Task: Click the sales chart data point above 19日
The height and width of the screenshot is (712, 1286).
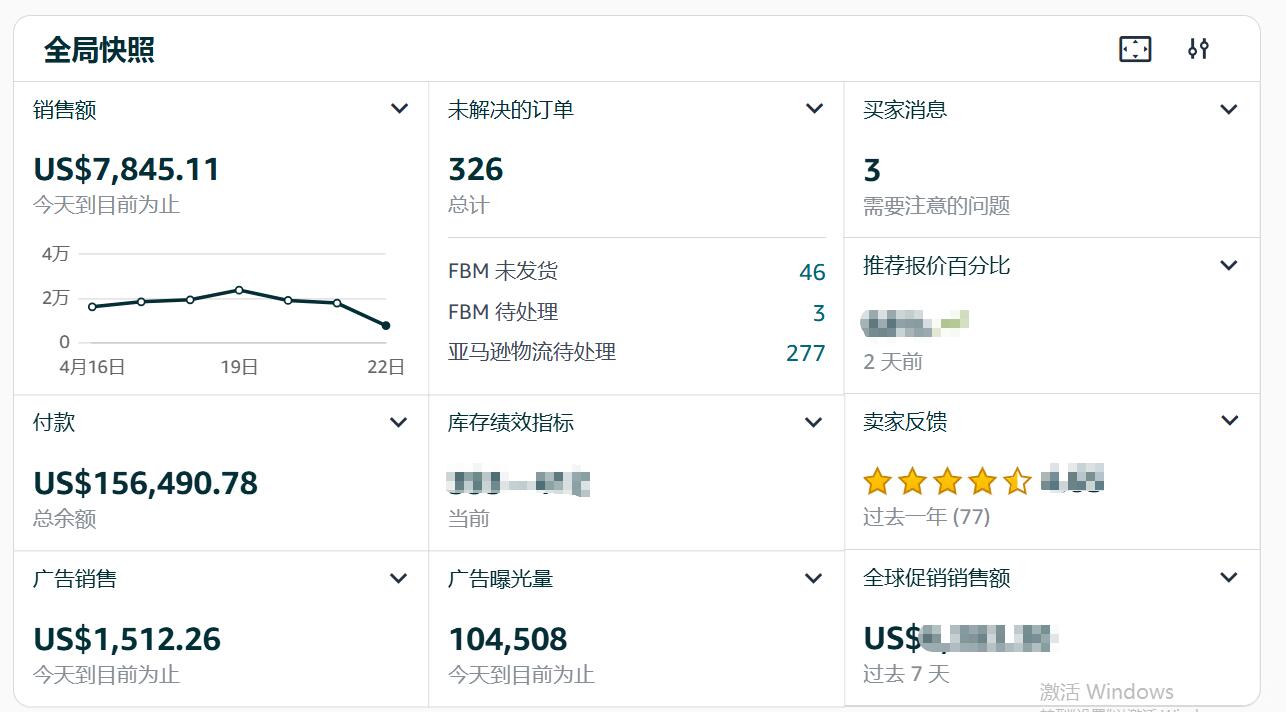Action: (x=239, y=290)
